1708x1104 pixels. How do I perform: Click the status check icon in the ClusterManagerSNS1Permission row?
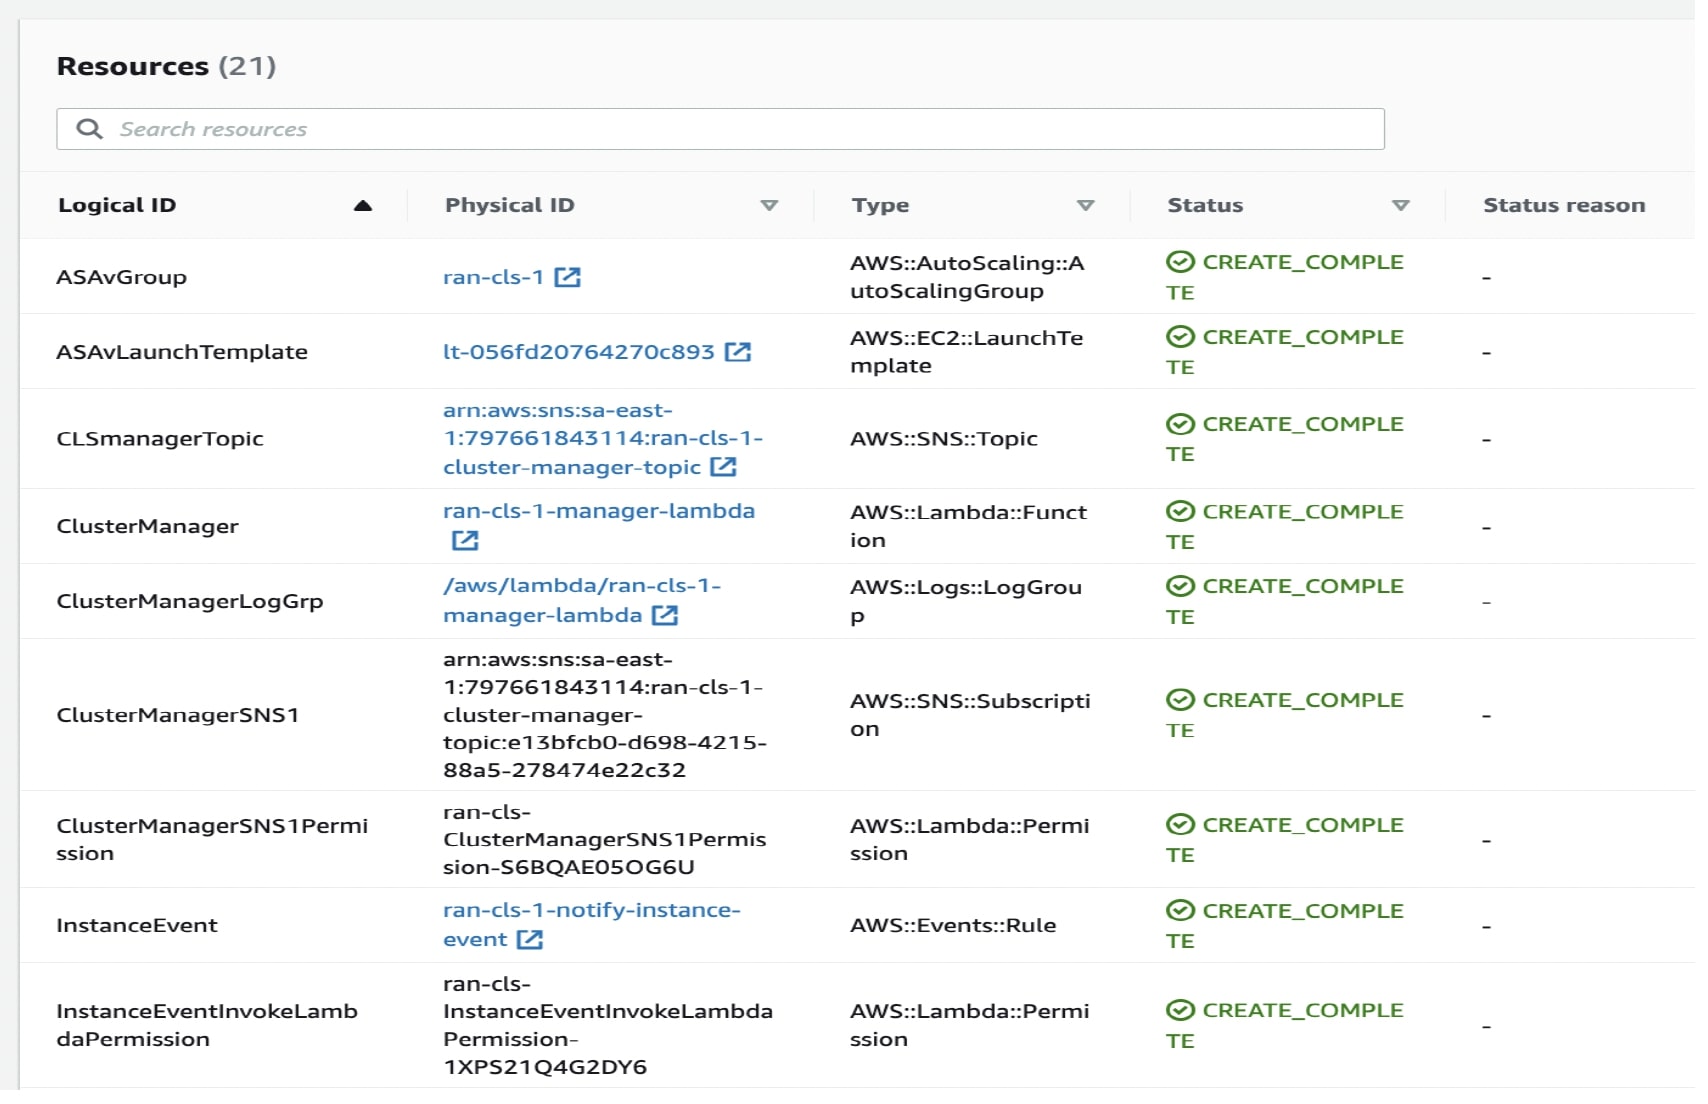[x=1180, y=825]
